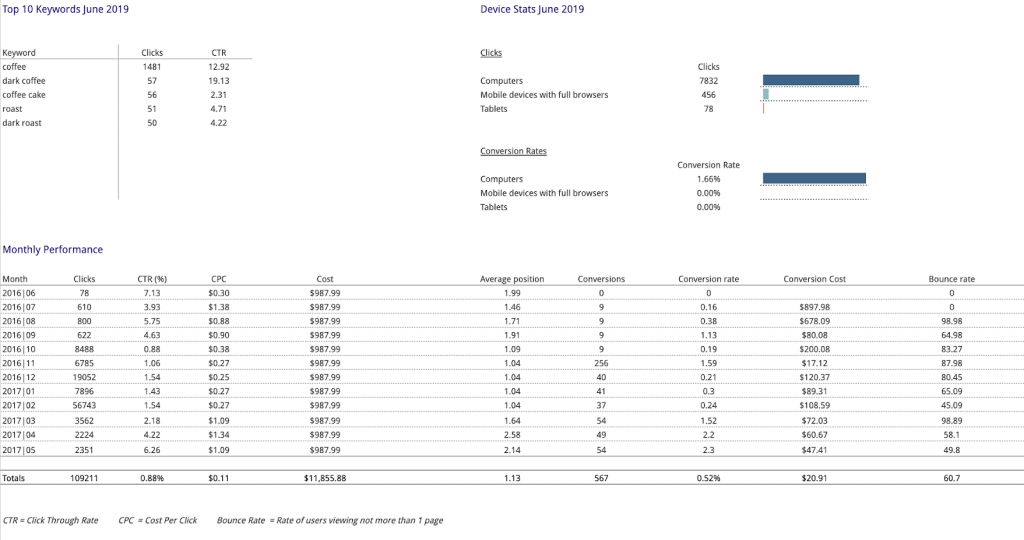Select the 'dark coffee' keyword
This screenshot has height=540, width=1024.
[24, 81]
